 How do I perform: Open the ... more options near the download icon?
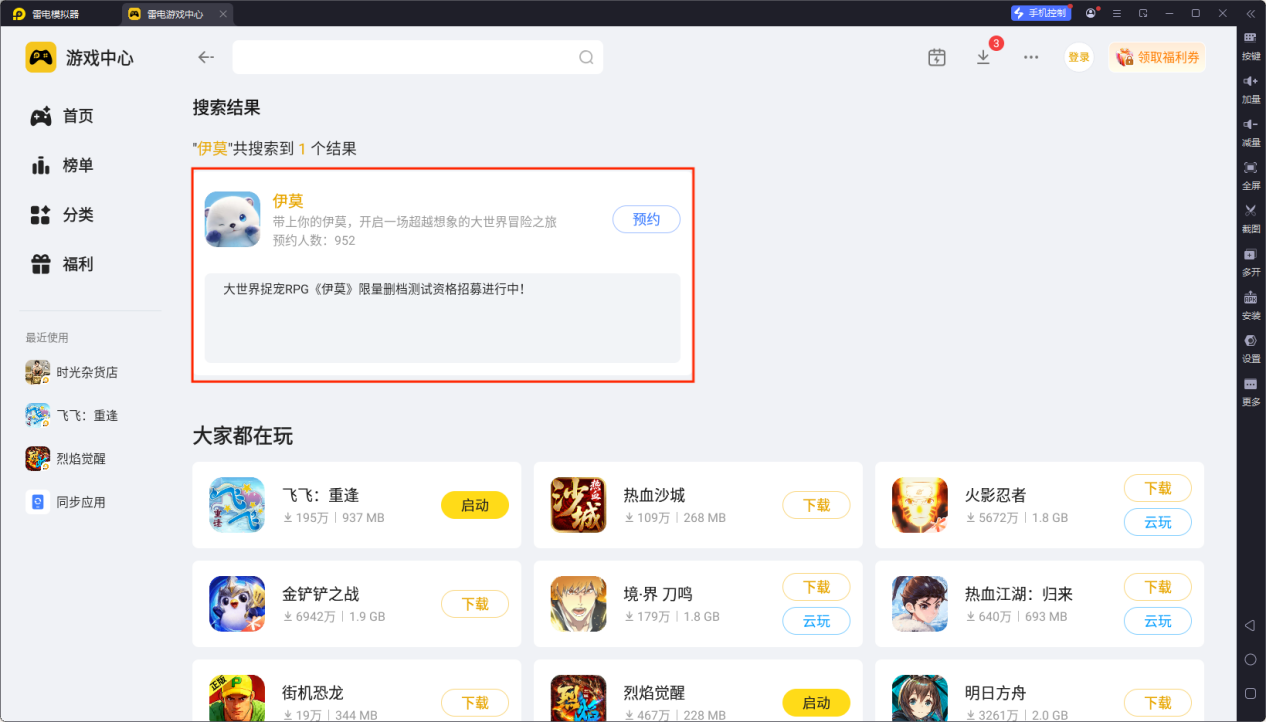click(x=1030, y=57)
